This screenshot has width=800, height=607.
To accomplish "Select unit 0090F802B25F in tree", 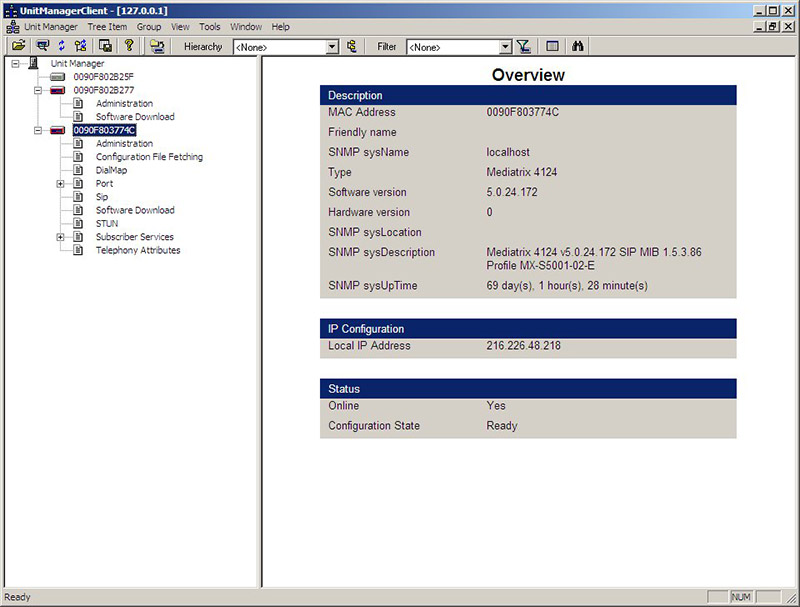I will pyautogui.click(x=104, y=77).
